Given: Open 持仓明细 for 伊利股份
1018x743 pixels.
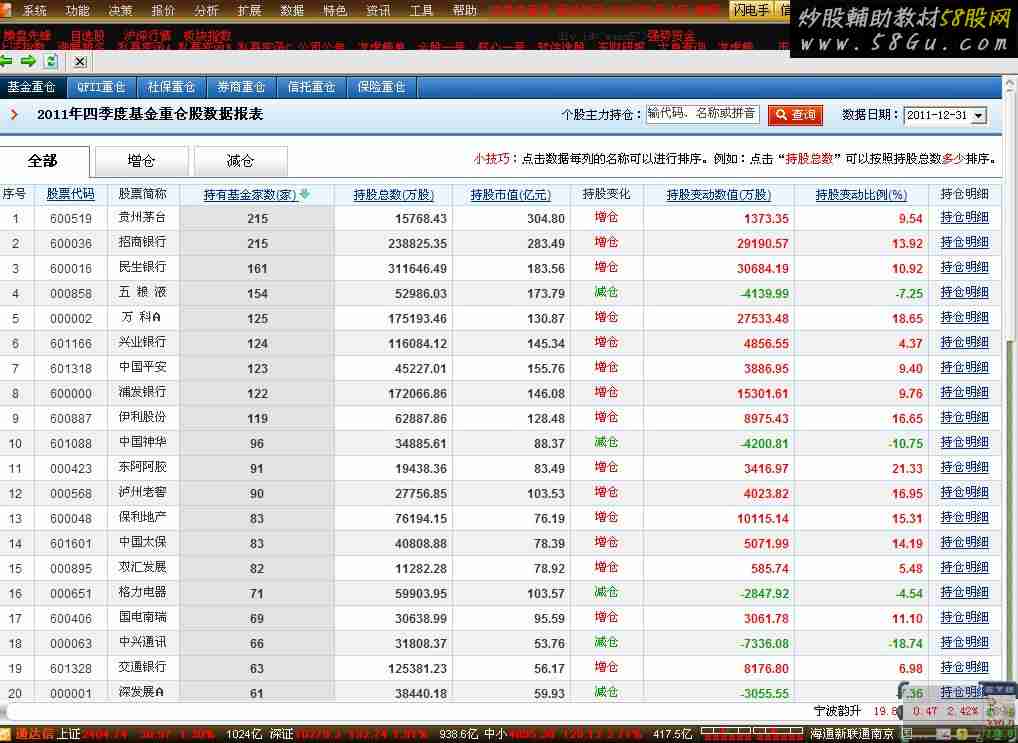Looking at the screenshot, I should click(965, 418).
